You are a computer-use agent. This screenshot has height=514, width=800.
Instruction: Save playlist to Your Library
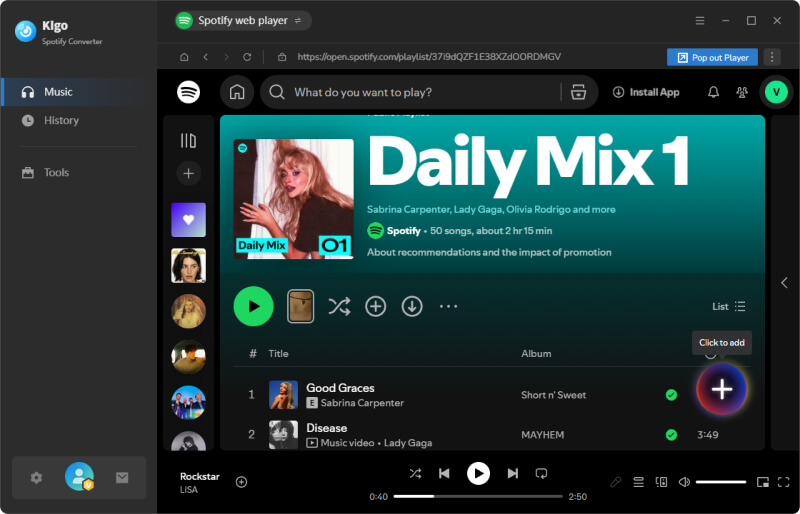click(x=376, y=306)
